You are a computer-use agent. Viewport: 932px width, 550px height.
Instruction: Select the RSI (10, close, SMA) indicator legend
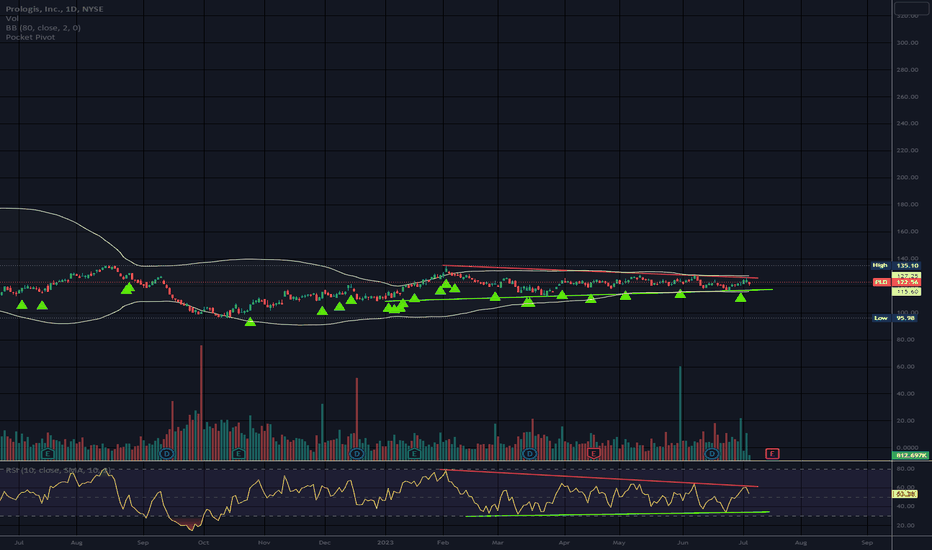pyautogui.click(x=58, y=470)
